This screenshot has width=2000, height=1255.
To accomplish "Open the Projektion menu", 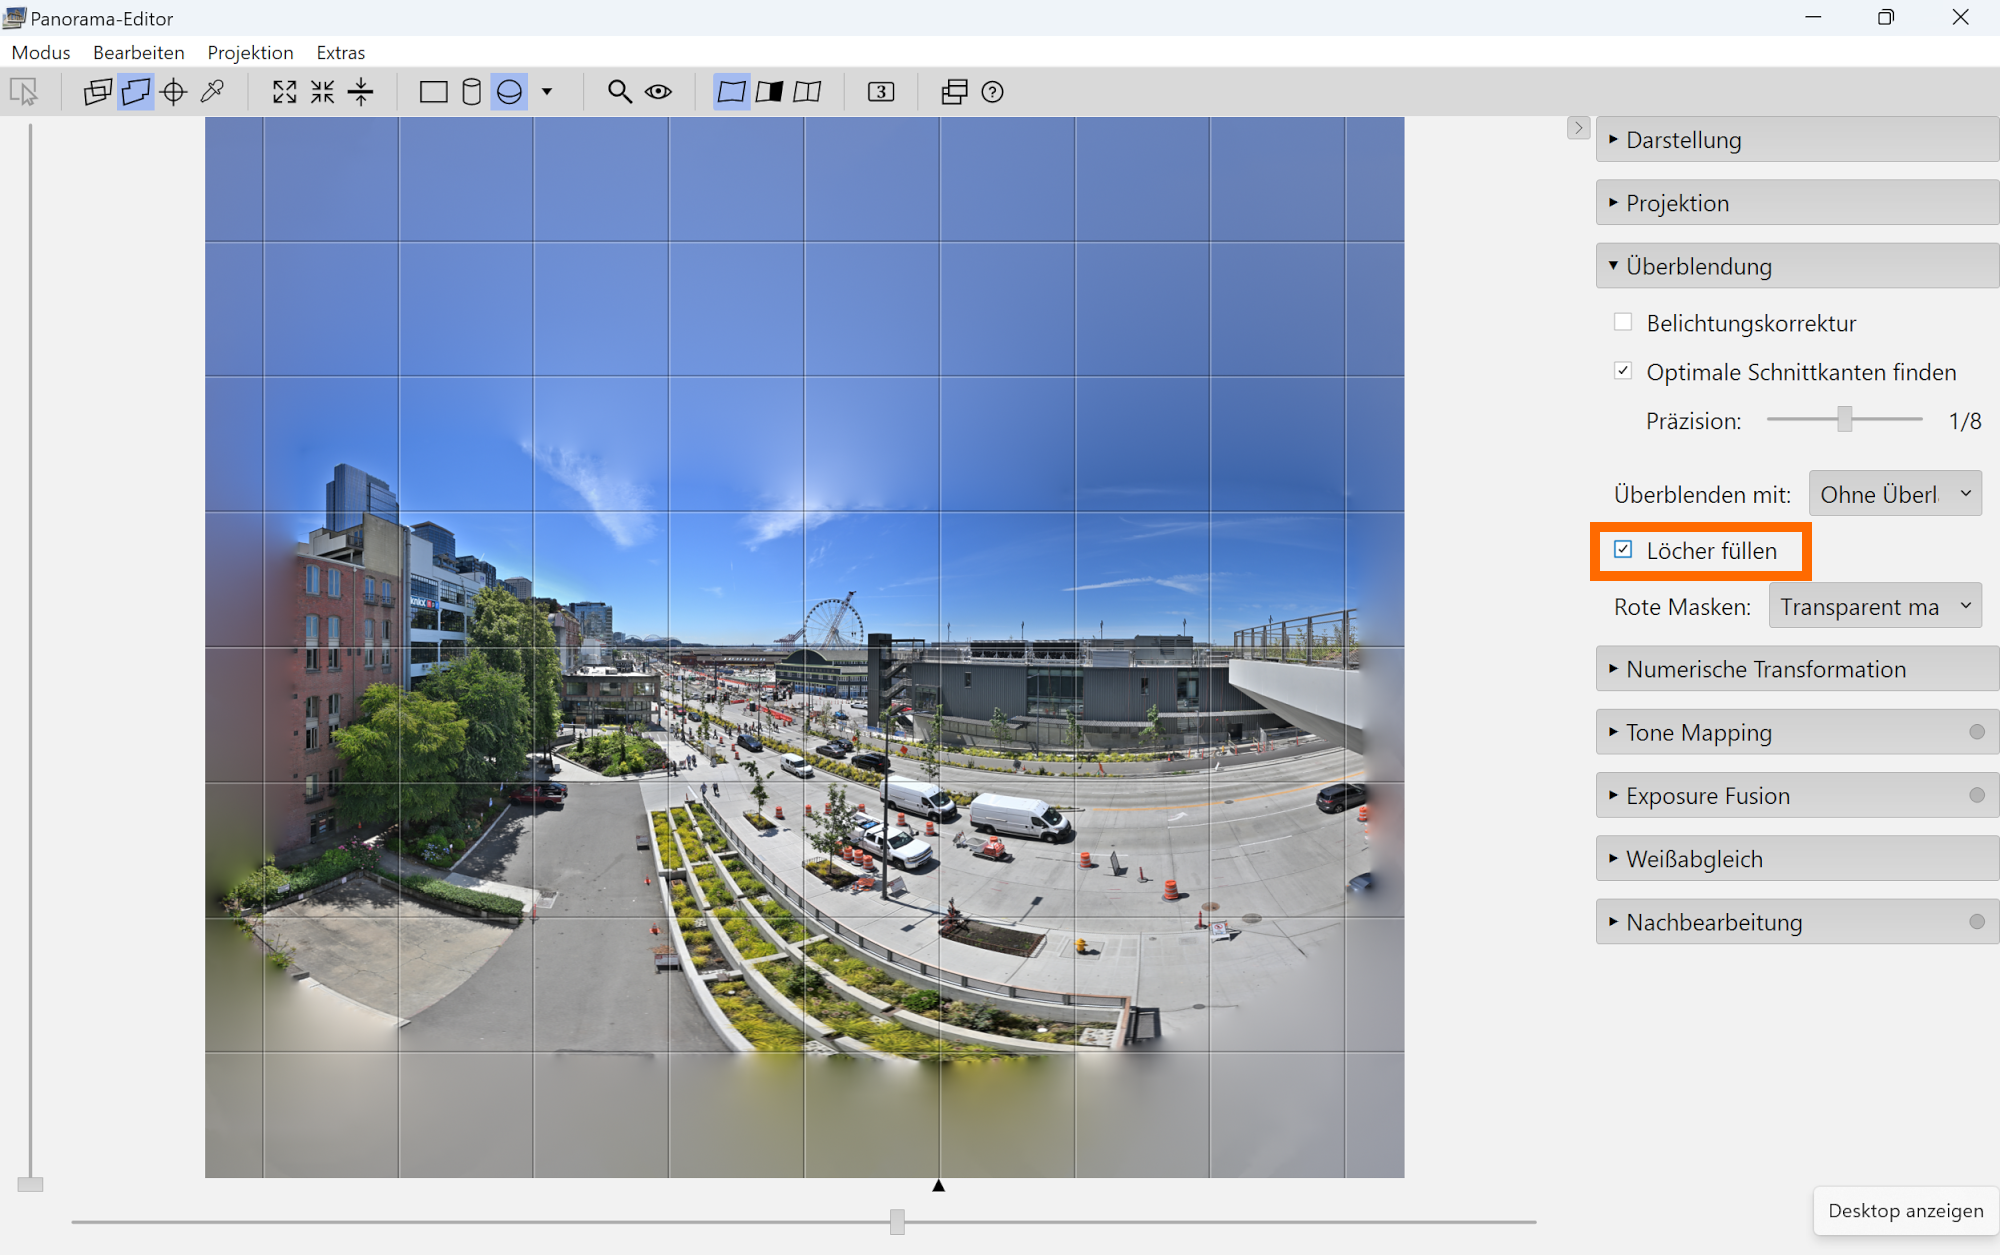I will pyautogui.click(x=250, y=52).
